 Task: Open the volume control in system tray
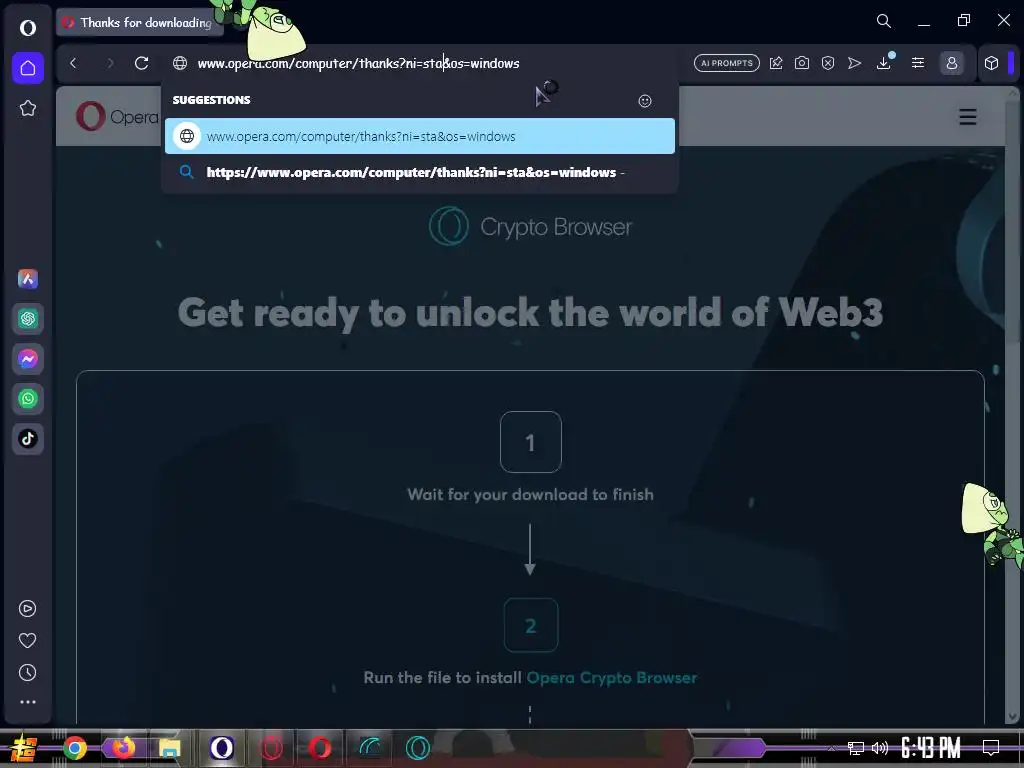point(880,748)
